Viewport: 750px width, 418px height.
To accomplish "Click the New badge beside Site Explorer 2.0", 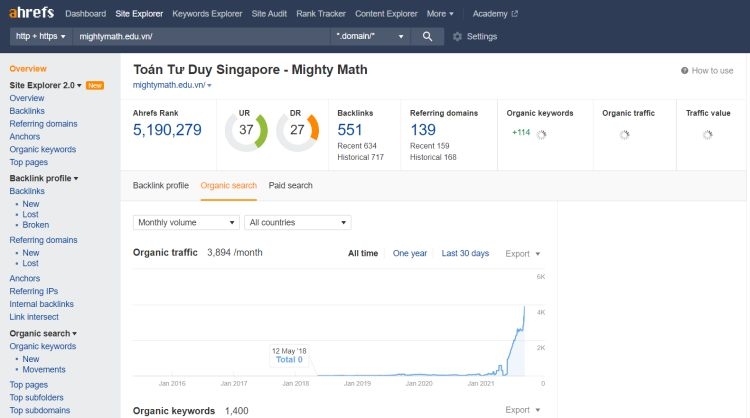I will click(x=95, y=86).
